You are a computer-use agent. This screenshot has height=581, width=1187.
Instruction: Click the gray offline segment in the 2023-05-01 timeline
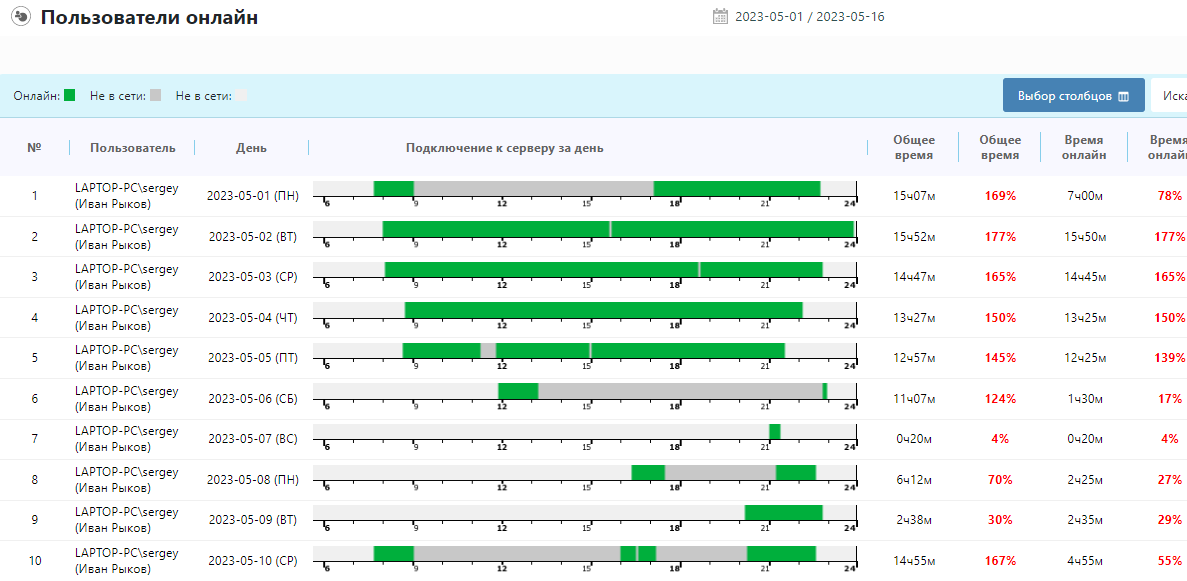click(533, 189)
